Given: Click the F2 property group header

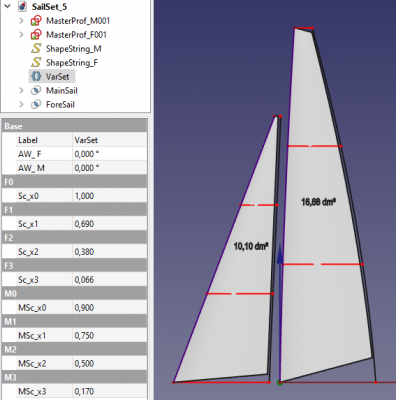Looking at the screenshot, I should [75, 238].
